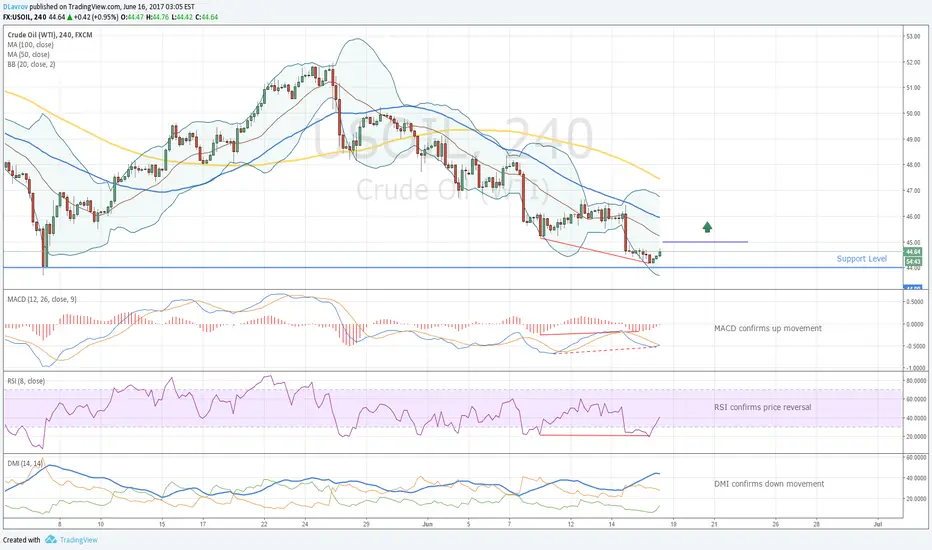Click the 49.00 price axis label
This screenshot has height=550, width=932.
tap(913, 139)
